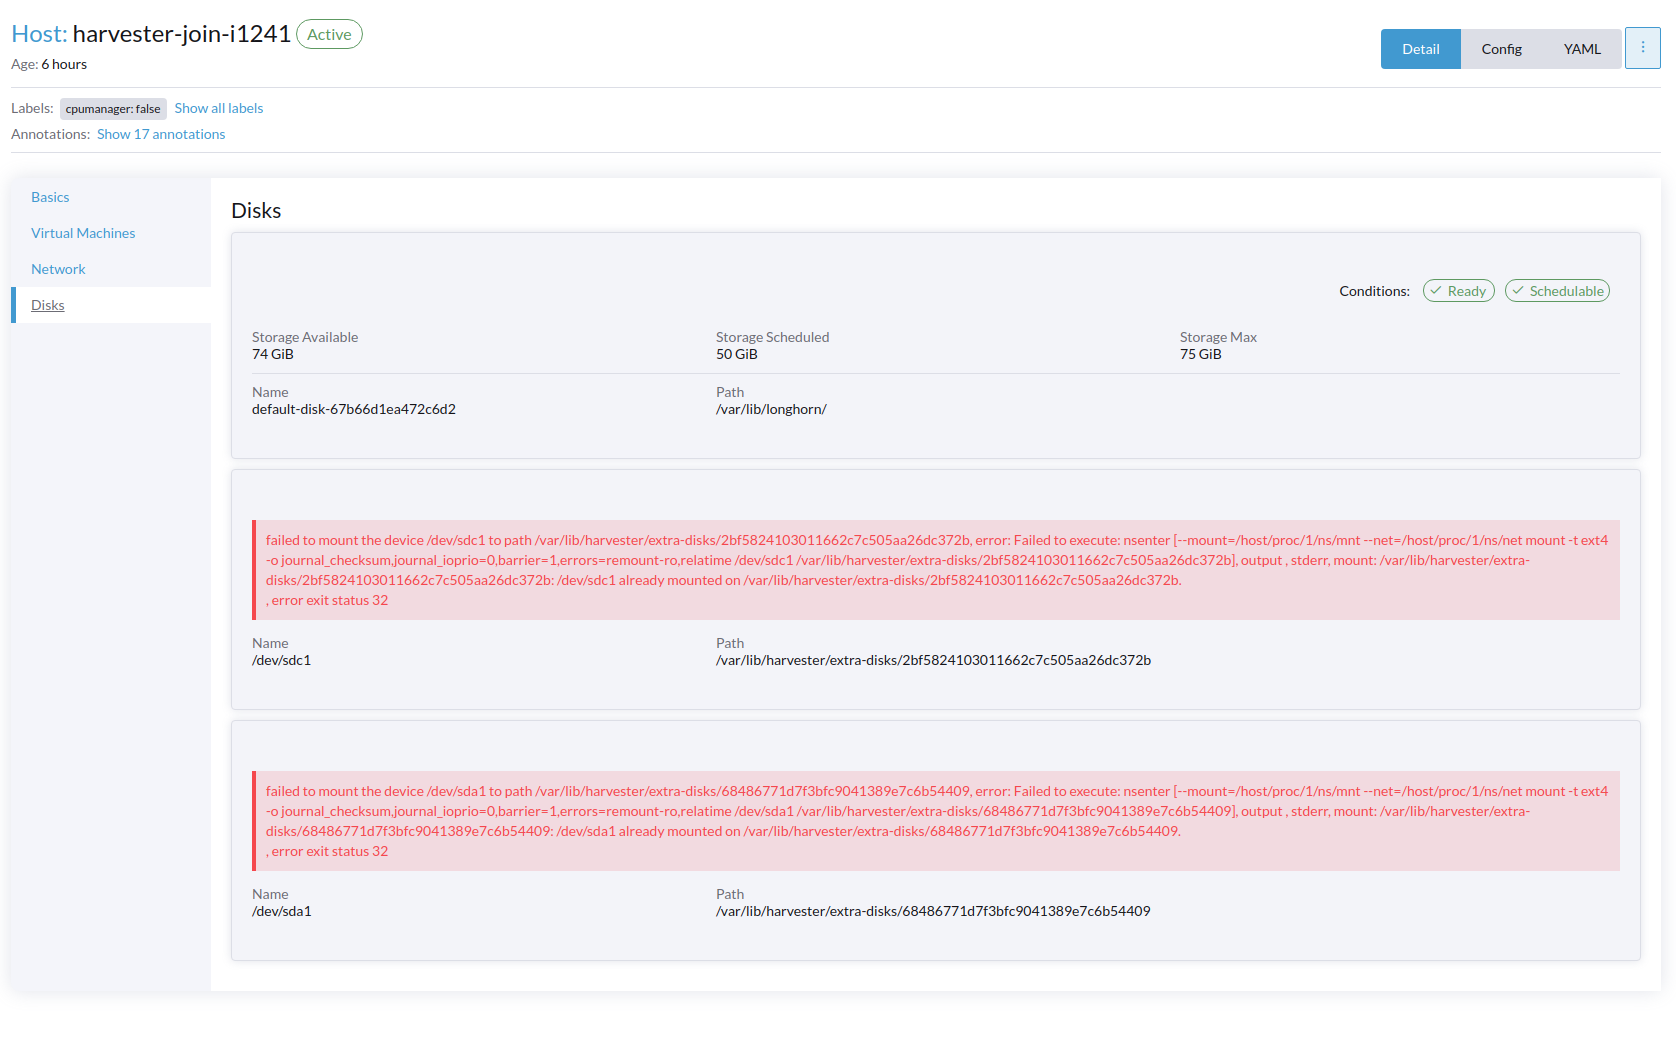Click the 74 GiB storage available value
1676x1041 pixels.
(x=273, y=354)
